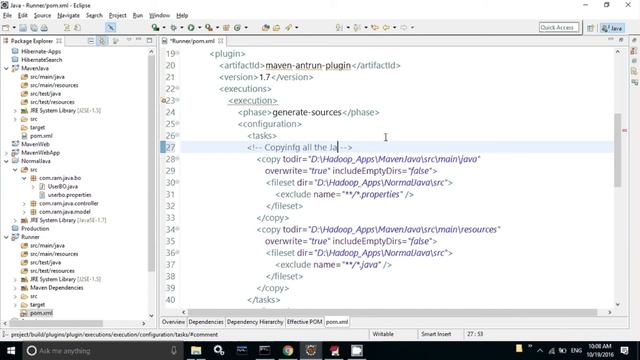Click the Open Type toolbar icon
Viewport: 640px width, 360px height.
[266, 28]
